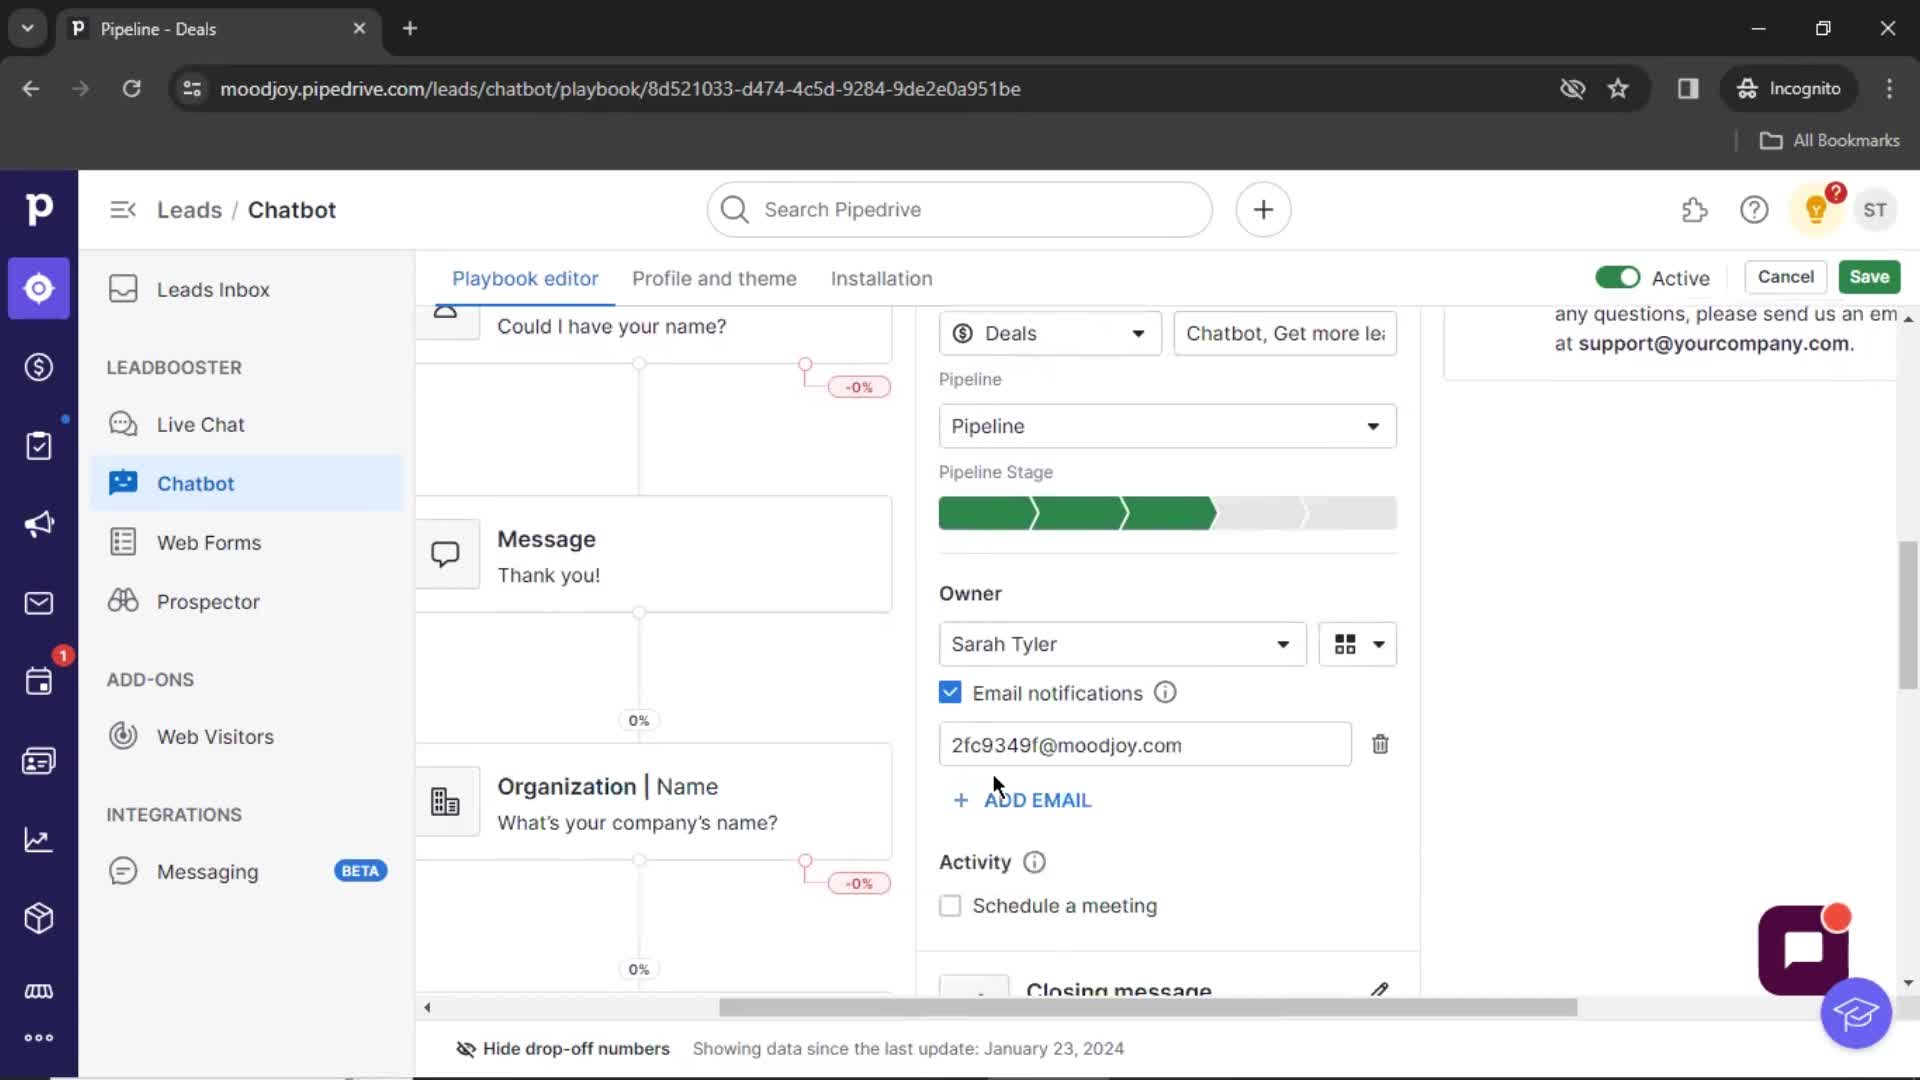
Task: Toggle the Active chatbot switch
Action: pyautogui.click(x=1617, y=277)
